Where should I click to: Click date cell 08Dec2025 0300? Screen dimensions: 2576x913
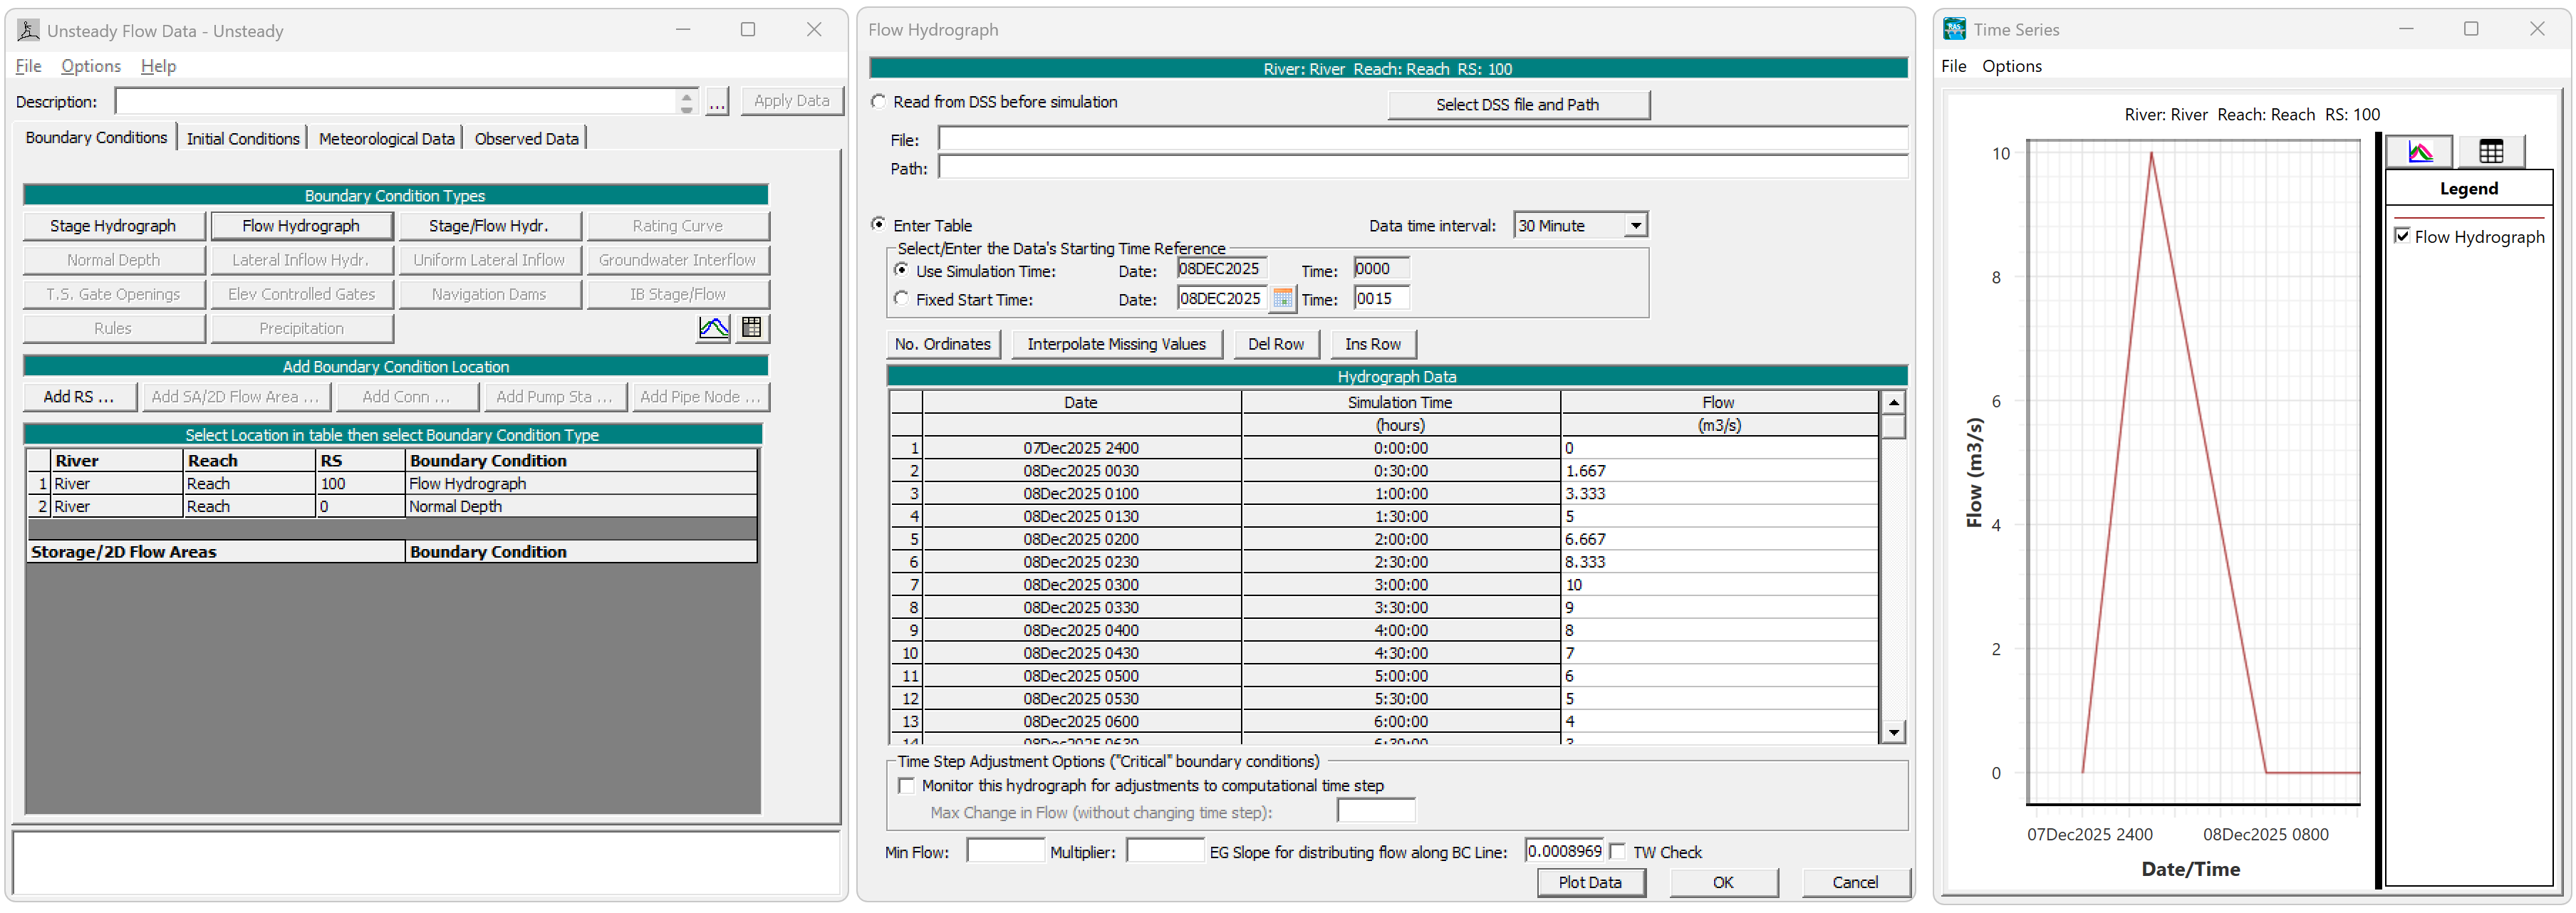1081,585
